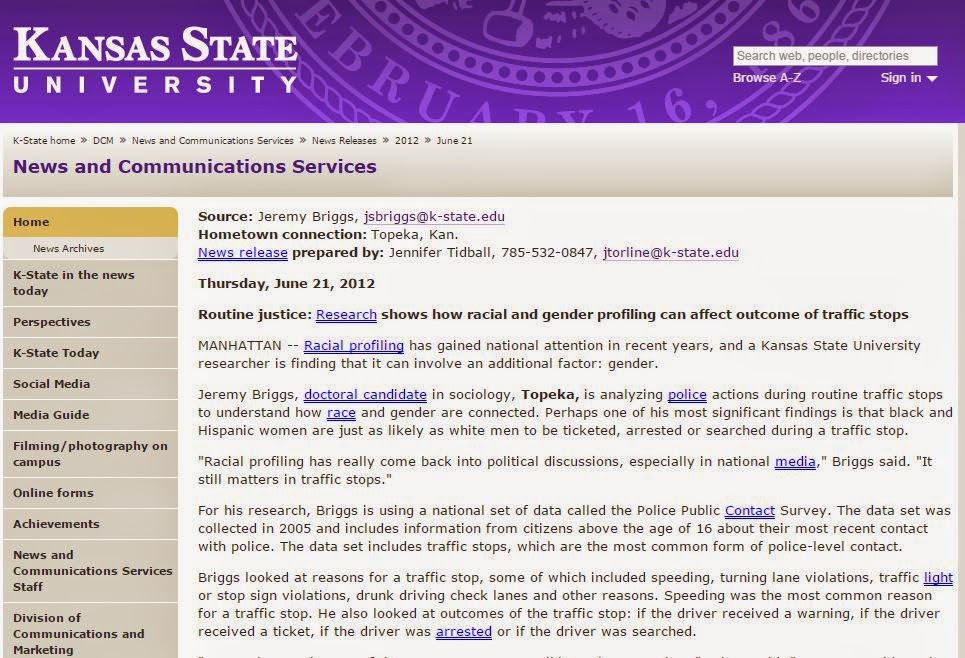The height and width of the screenshot is (658, 965).
Task: Open the Racial profiling link
Action: (x=354, y=345)
